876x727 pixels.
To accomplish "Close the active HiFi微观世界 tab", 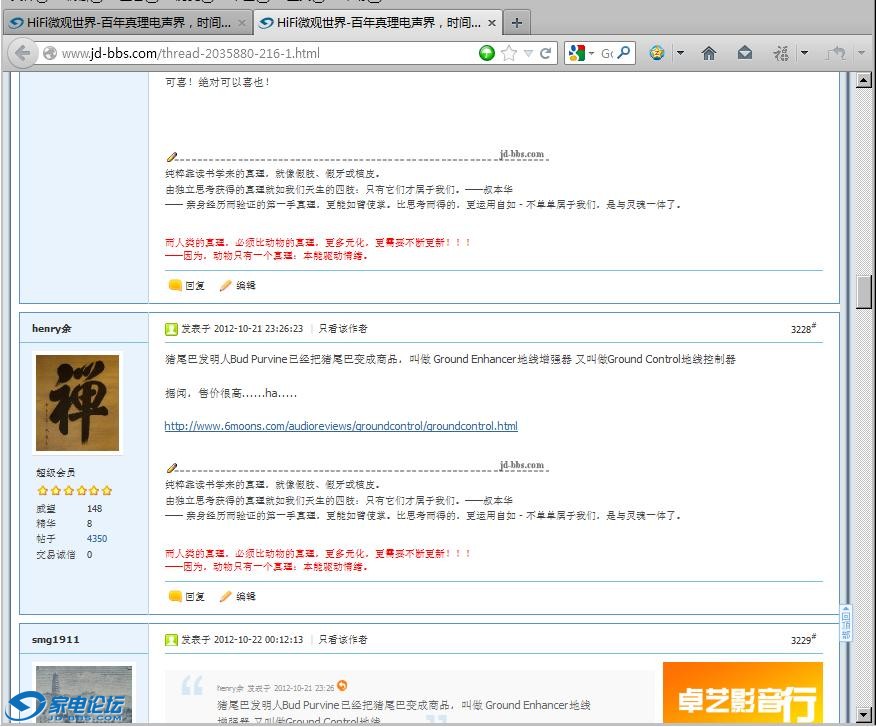I will pos(492,22).
